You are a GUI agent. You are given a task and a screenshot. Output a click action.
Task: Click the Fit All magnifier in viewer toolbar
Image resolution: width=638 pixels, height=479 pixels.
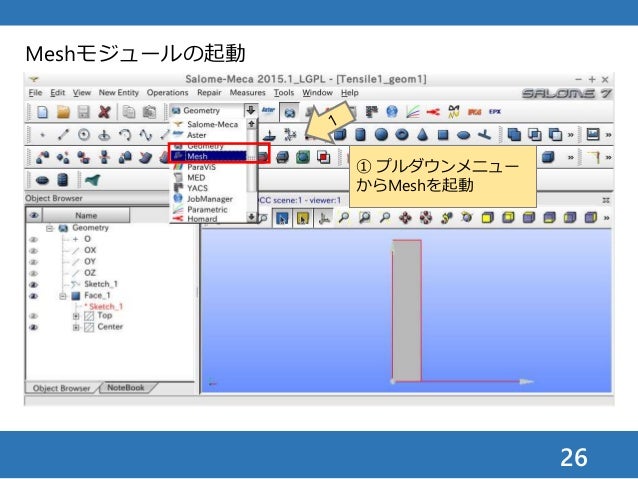coord(344,218)
